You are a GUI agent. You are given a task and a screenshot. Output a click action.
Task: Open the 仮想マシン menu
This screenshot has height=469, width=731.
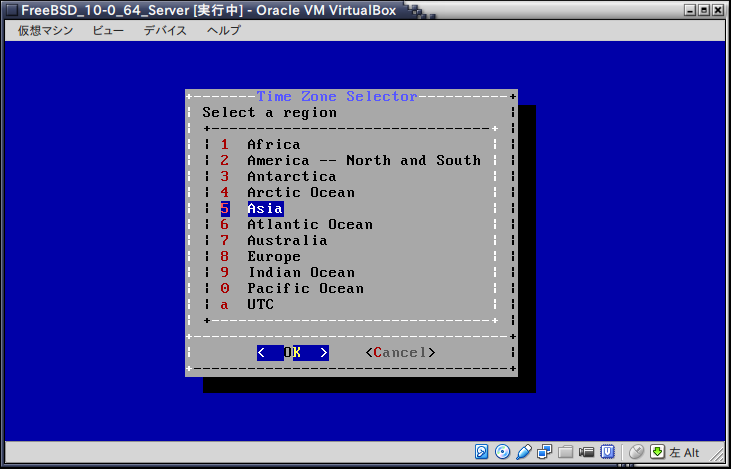coord(45,30)
